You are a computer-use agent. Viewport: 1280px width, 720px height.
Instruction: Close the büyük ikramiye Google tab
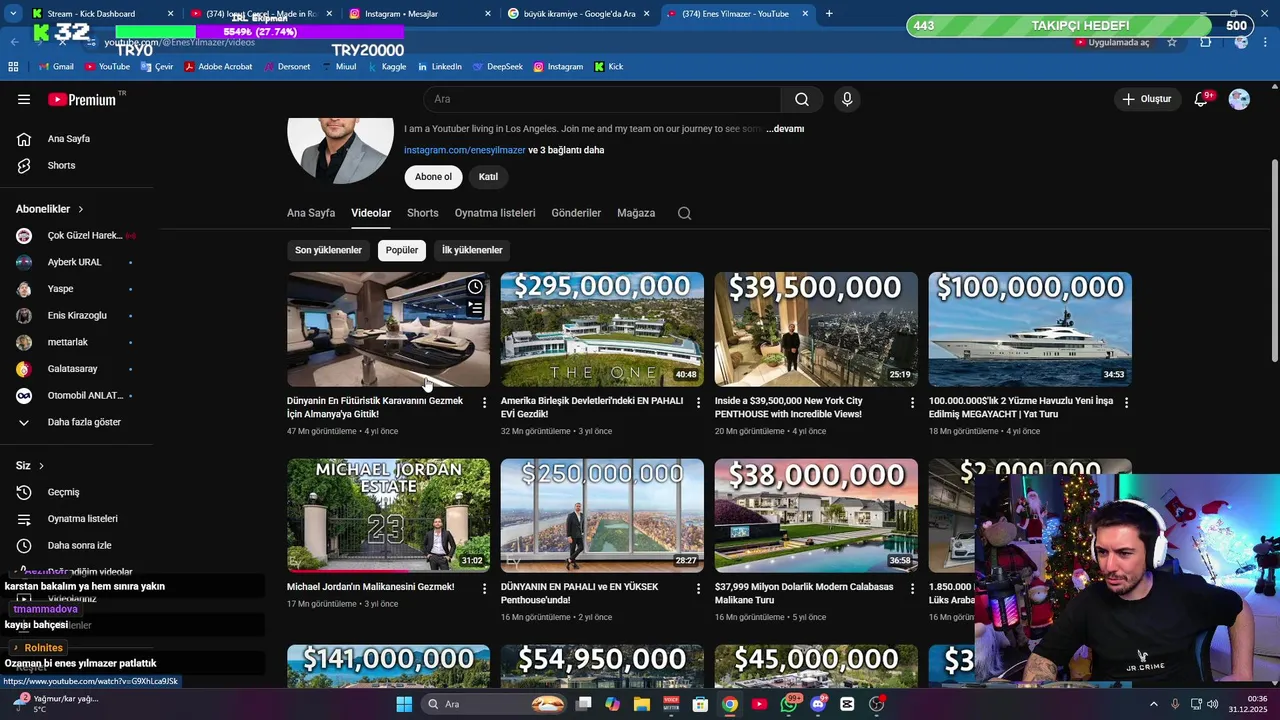[x=646, y=14]
